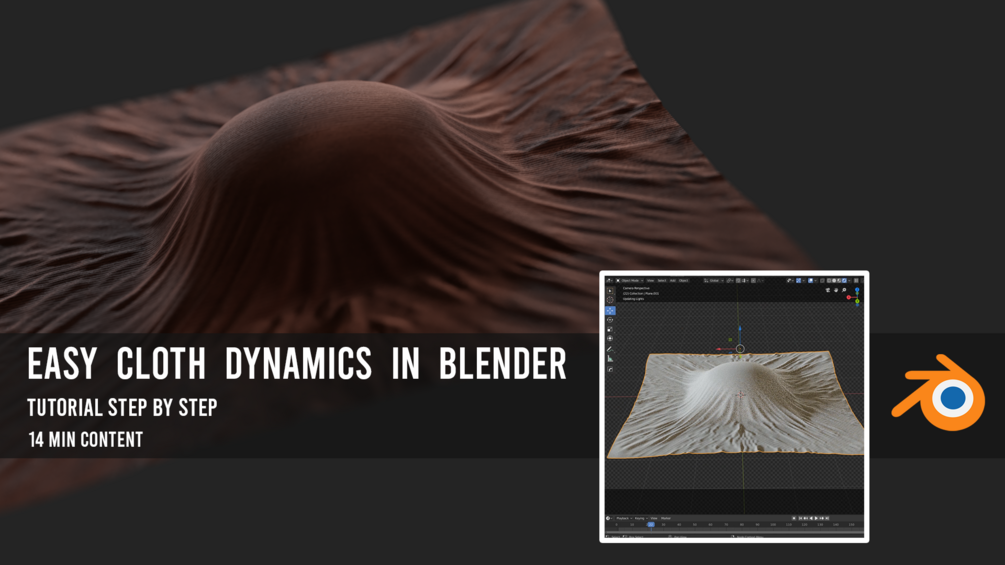1005x565 pixels.
Task: Open the View menu in viewport header
Action: click(651, 281)
